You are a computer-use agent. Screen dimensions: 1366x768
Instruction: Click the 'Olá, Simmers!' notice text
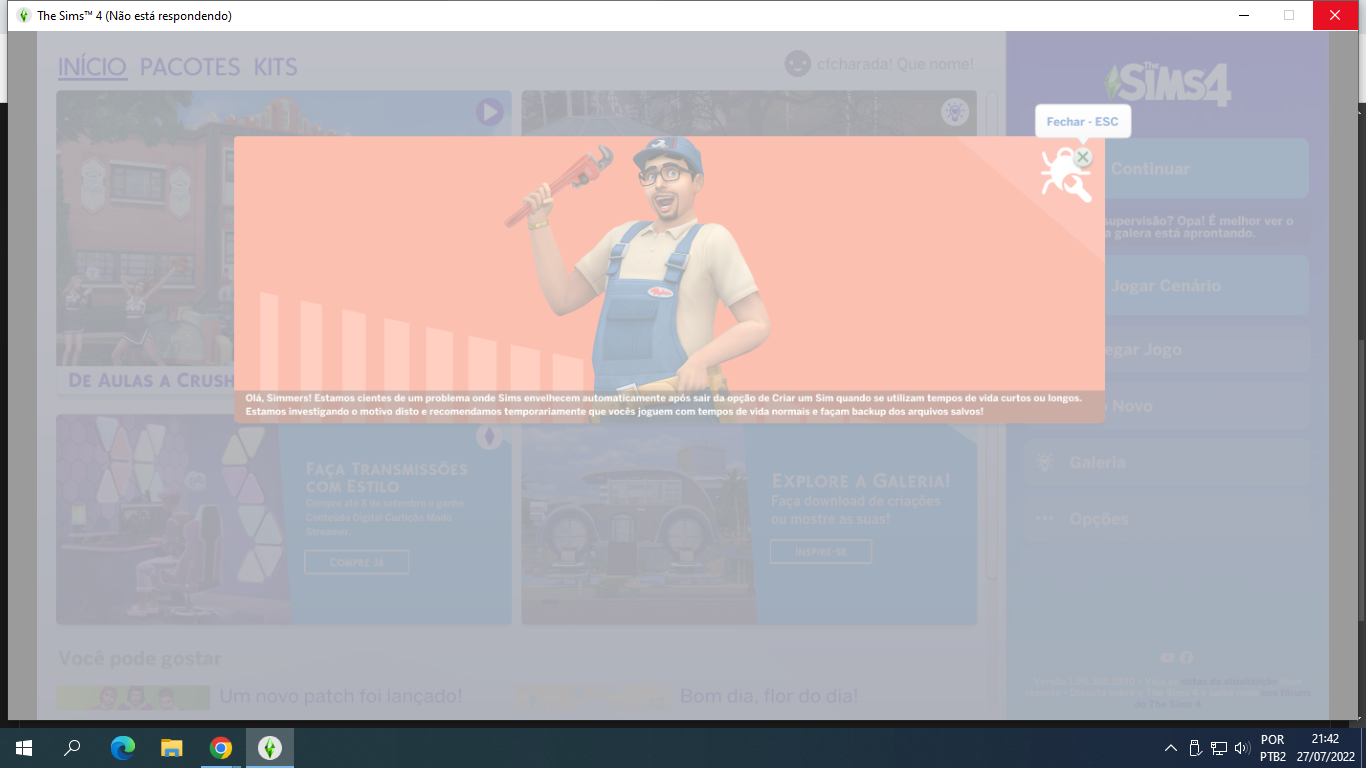point(663,404)
